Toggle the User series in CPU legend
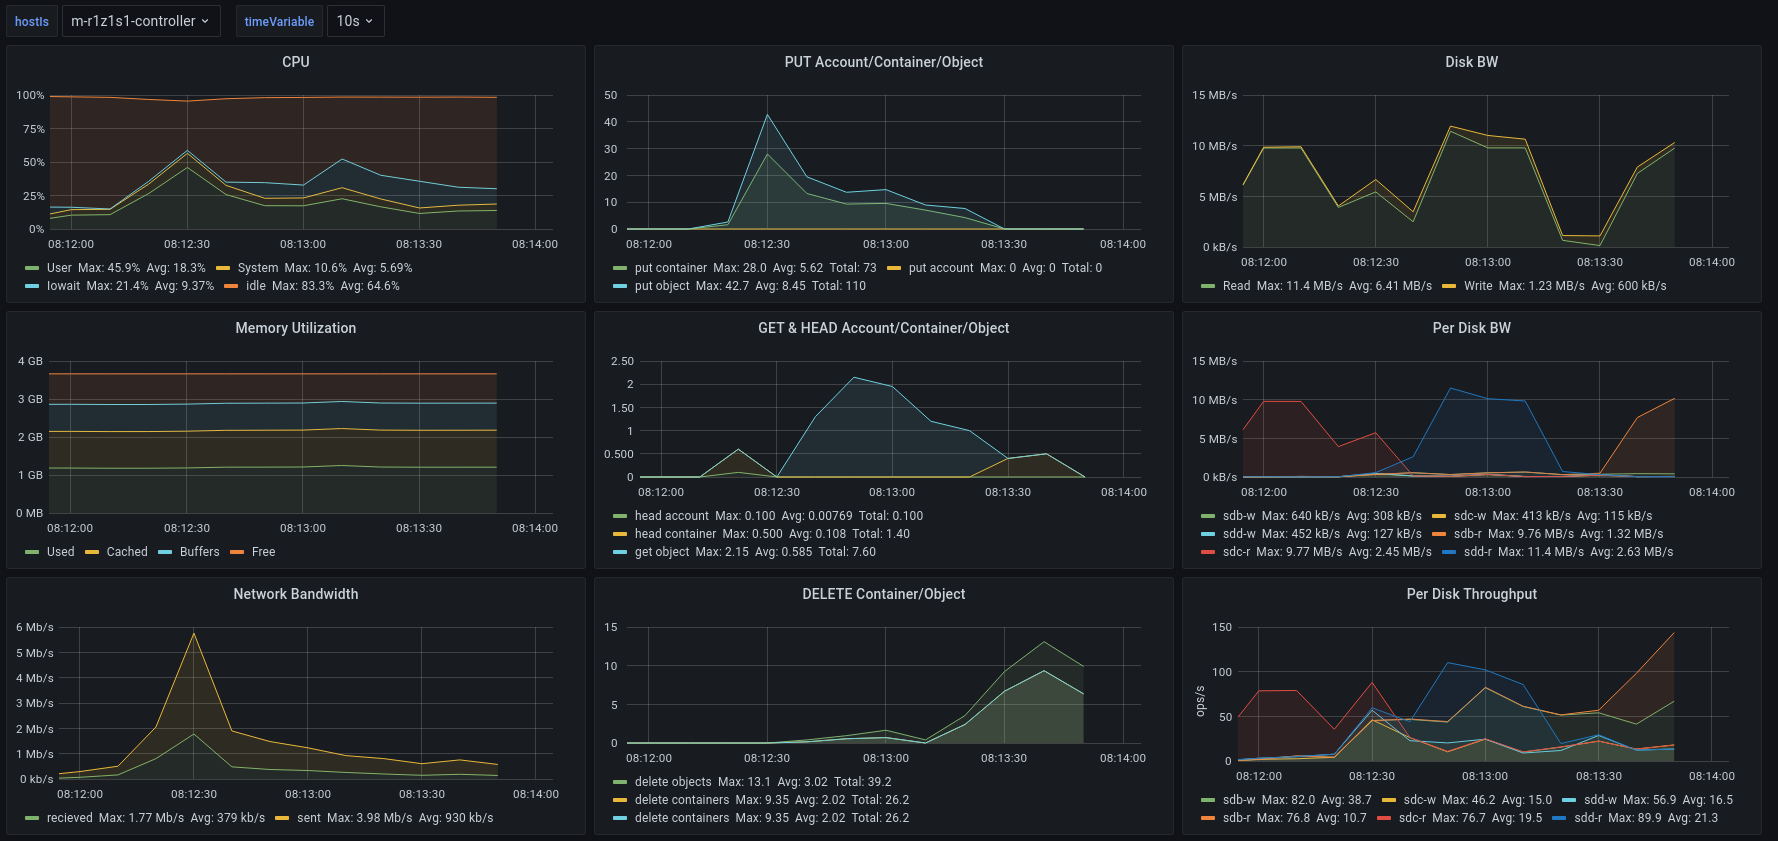Viewport: 1778px width, 841px height. [x=59, y=268]
